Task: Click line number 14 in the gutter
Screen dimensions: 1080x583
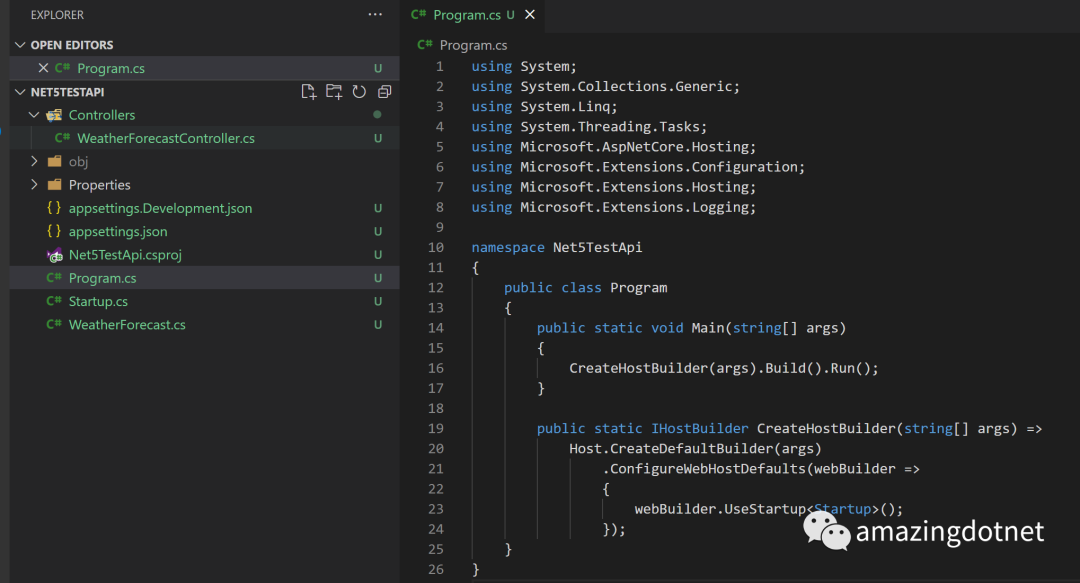Action: tap(435, 328)
